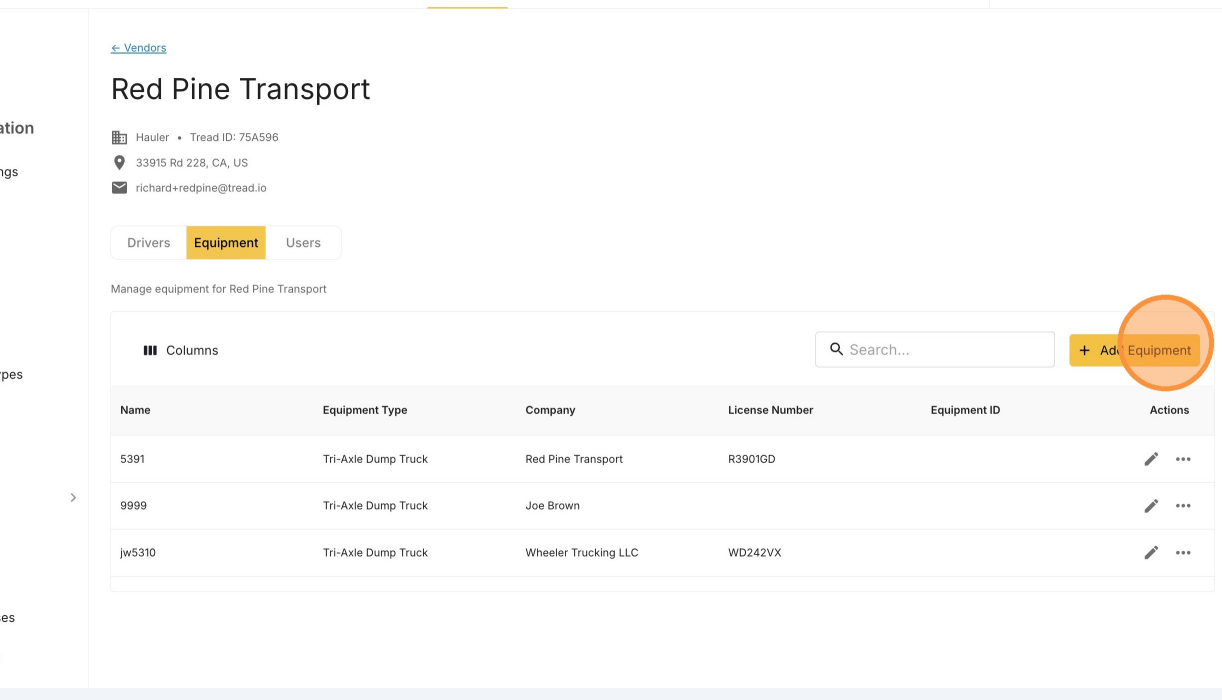Sort by the License Number column header
Image resolution: width=1222 pixels, height=700 pixels.
pyautogui.click(x=770, y=410)
